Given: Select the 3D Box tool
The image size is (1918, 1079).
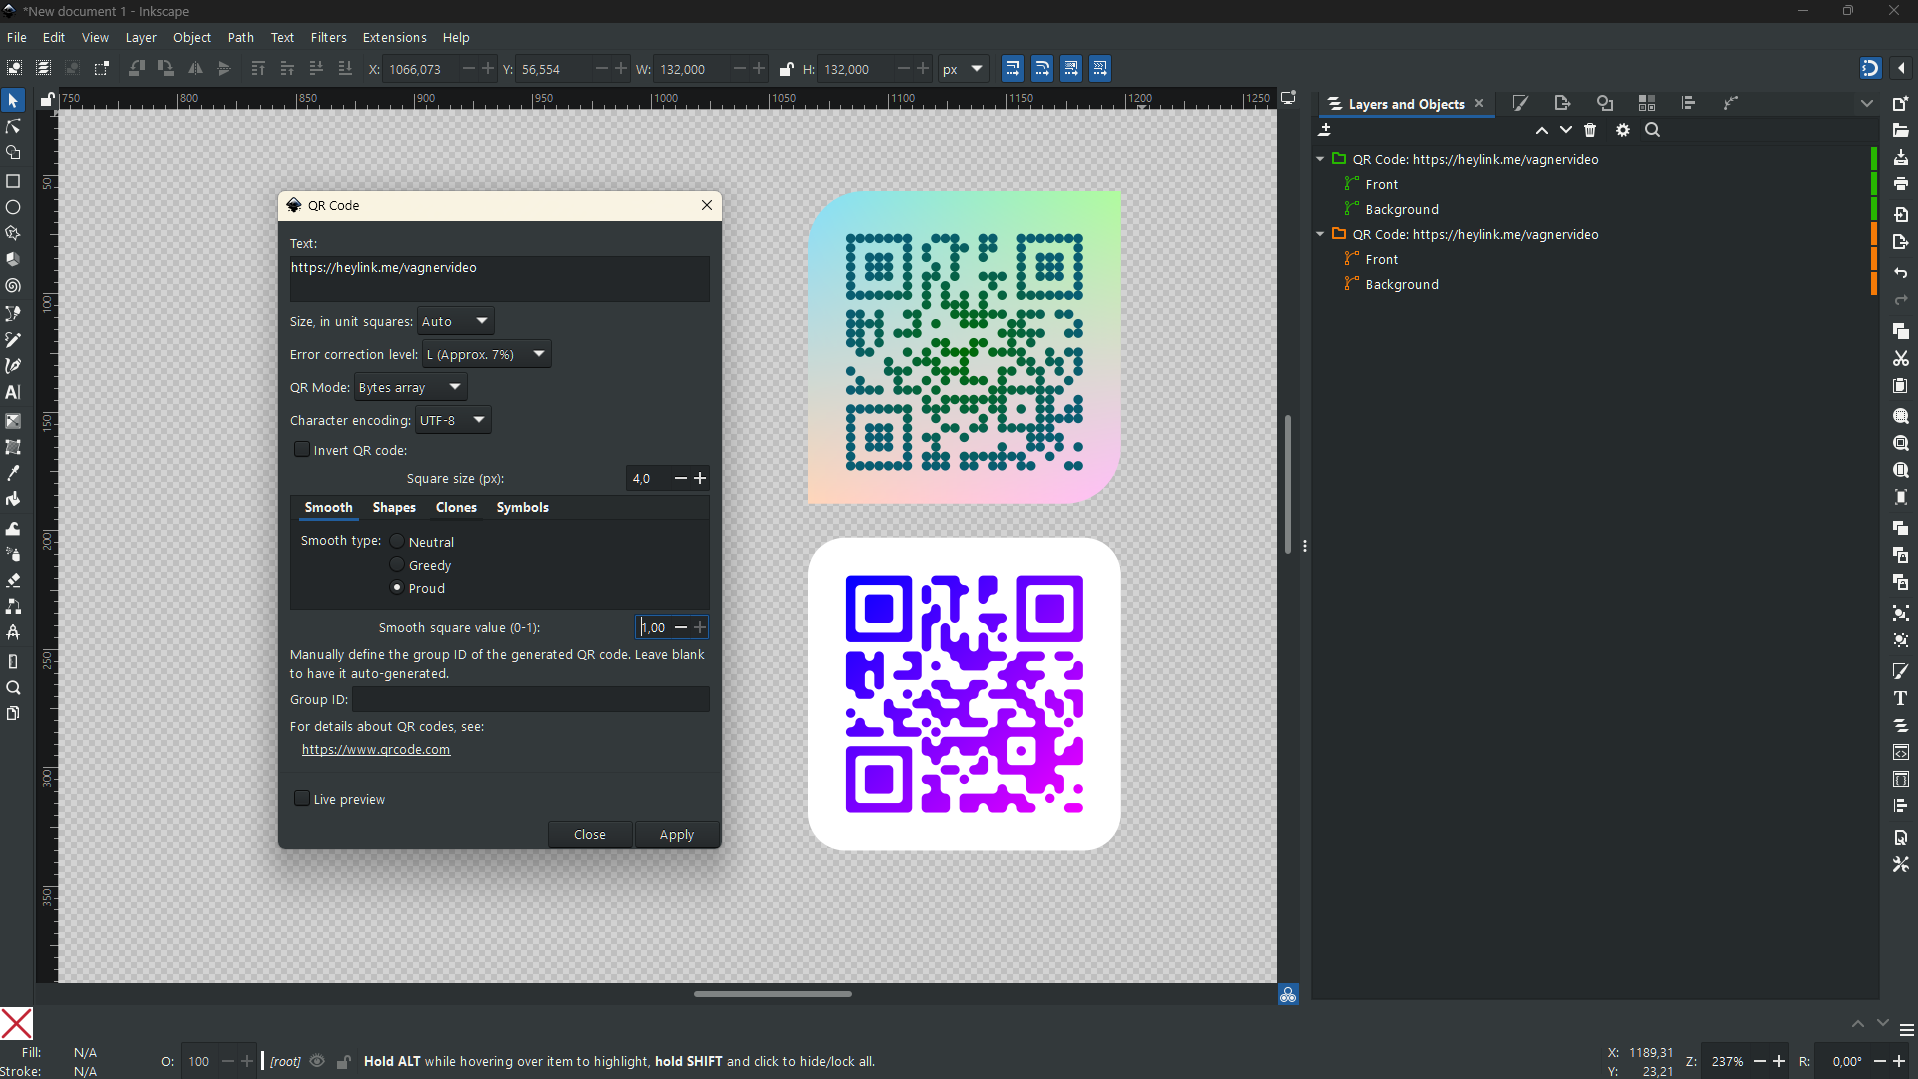Looking at the screenshot, I should 13,259.
